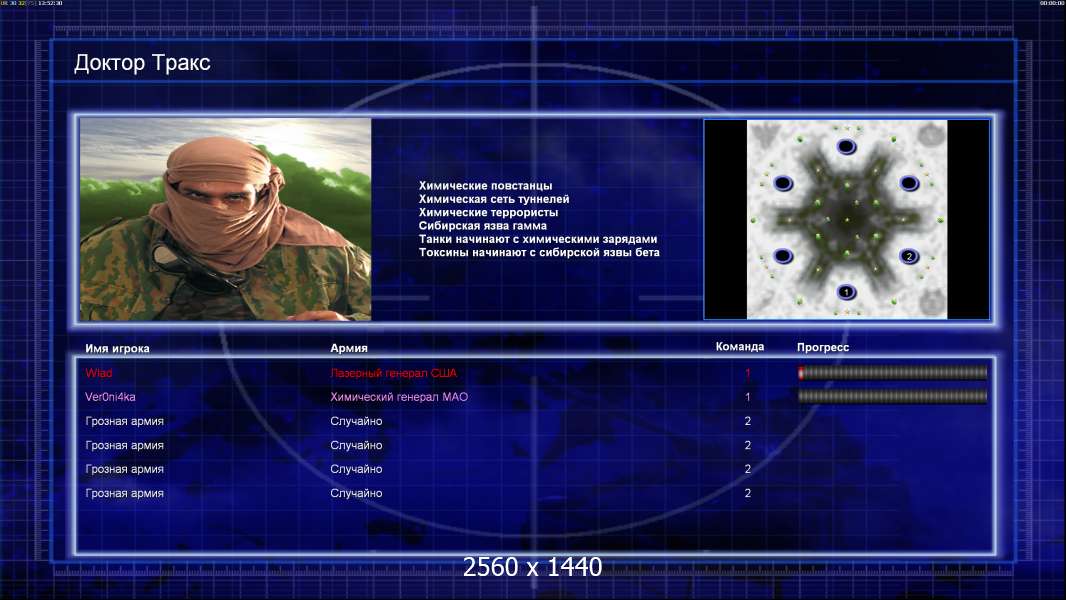
Task: Click the map preview thumbnail
Action: click(x=846, y=219)
